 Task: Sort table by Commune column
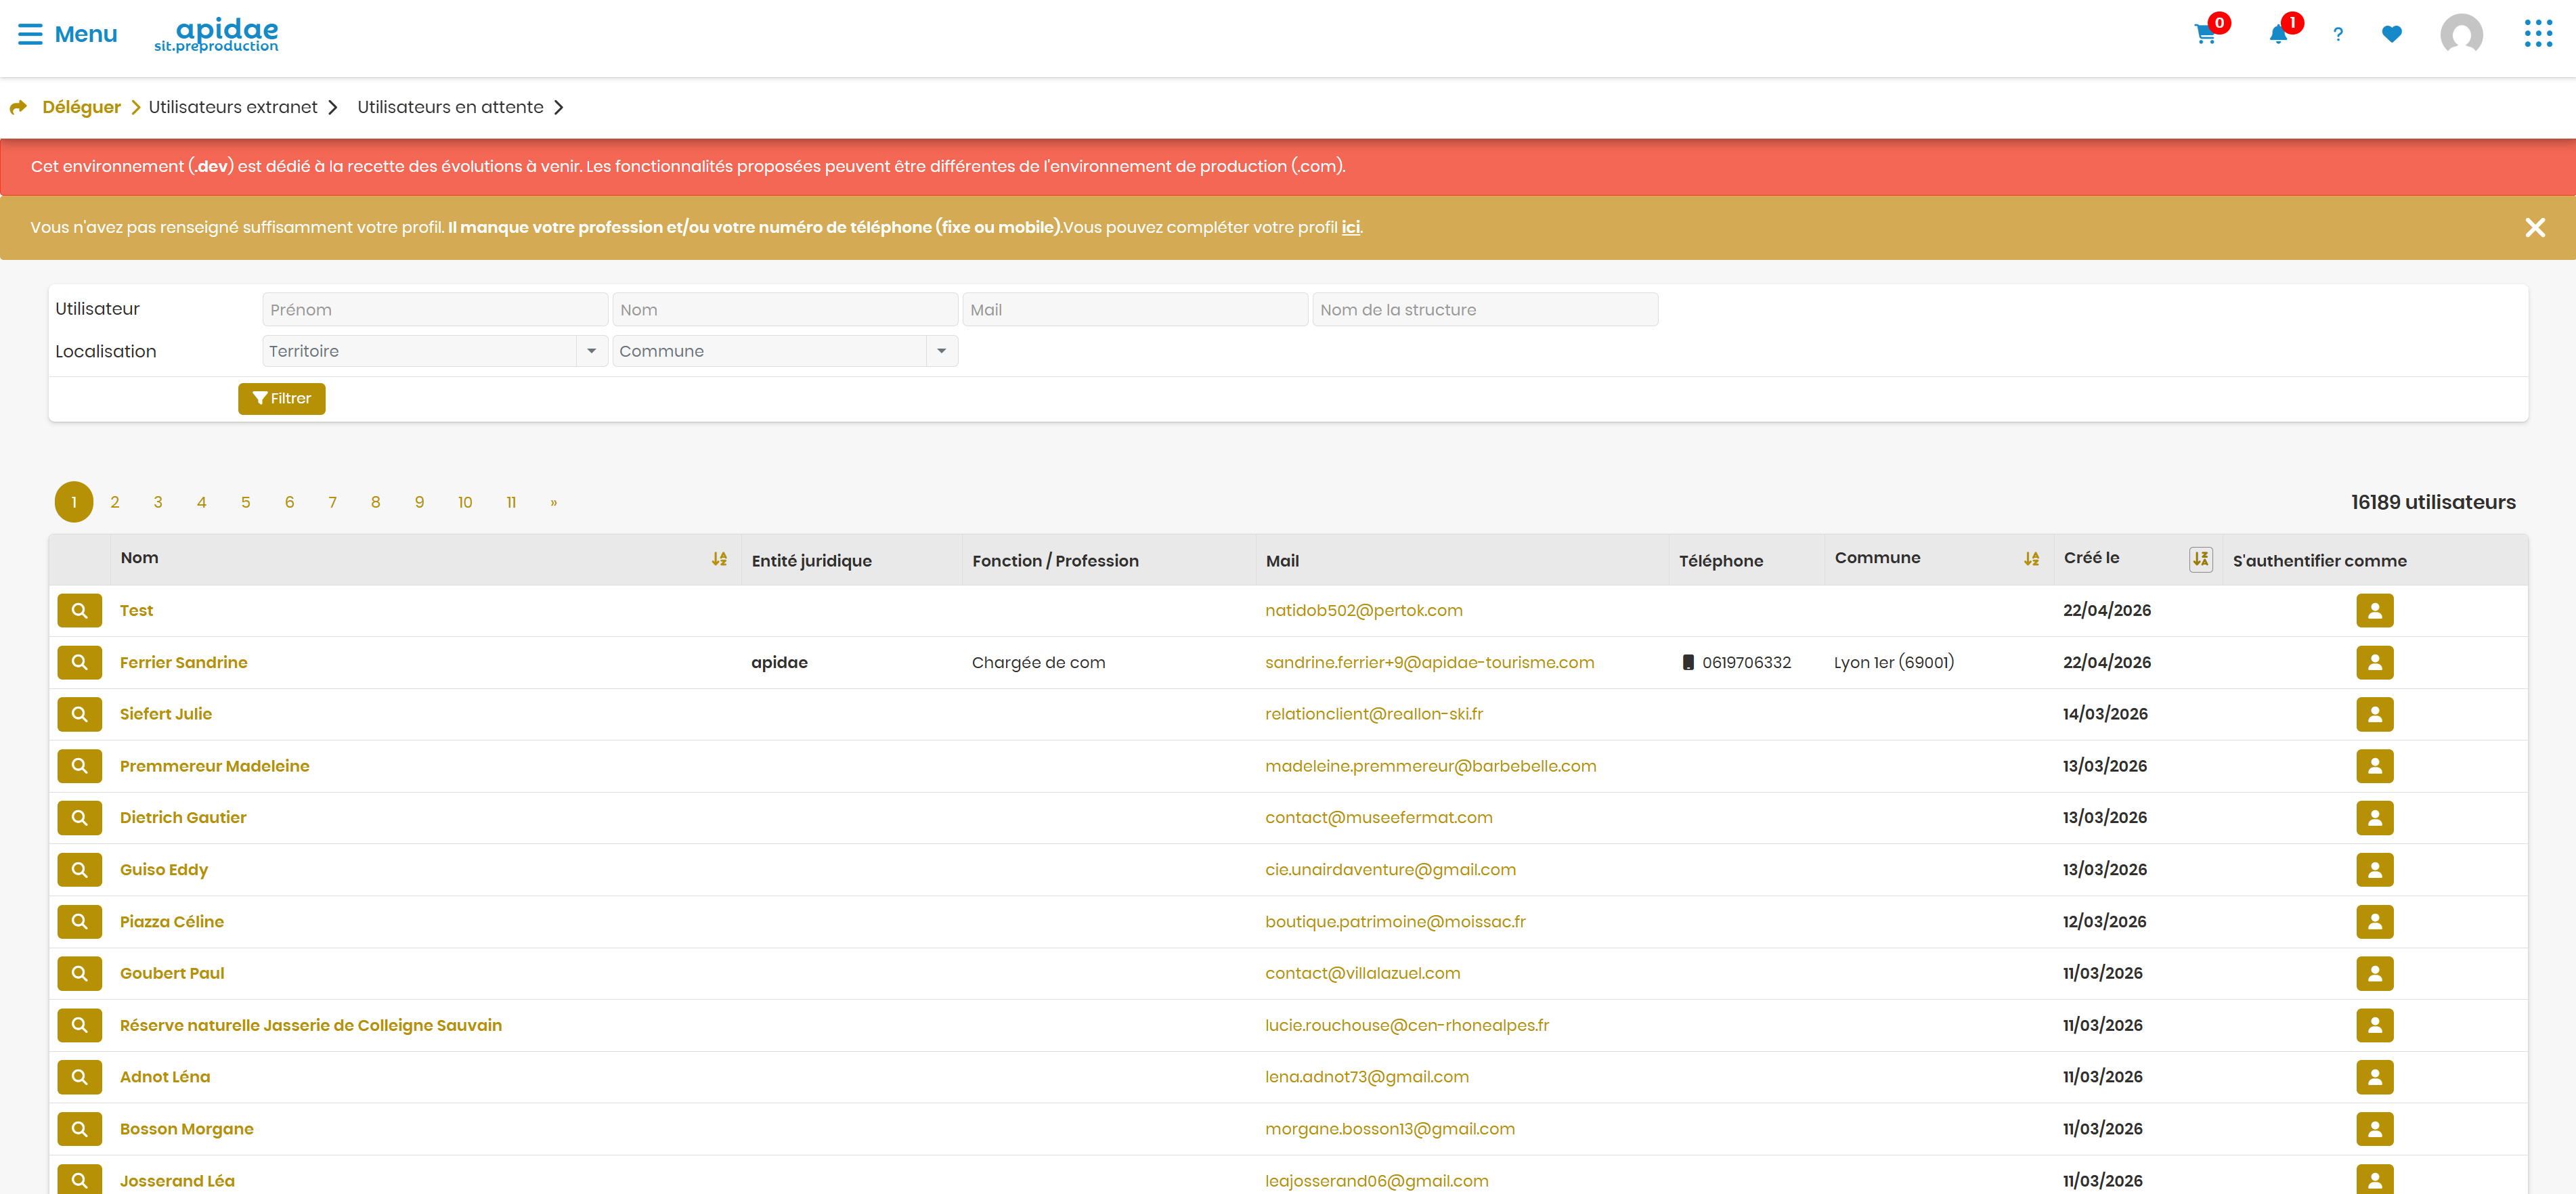click(2031, 559)
